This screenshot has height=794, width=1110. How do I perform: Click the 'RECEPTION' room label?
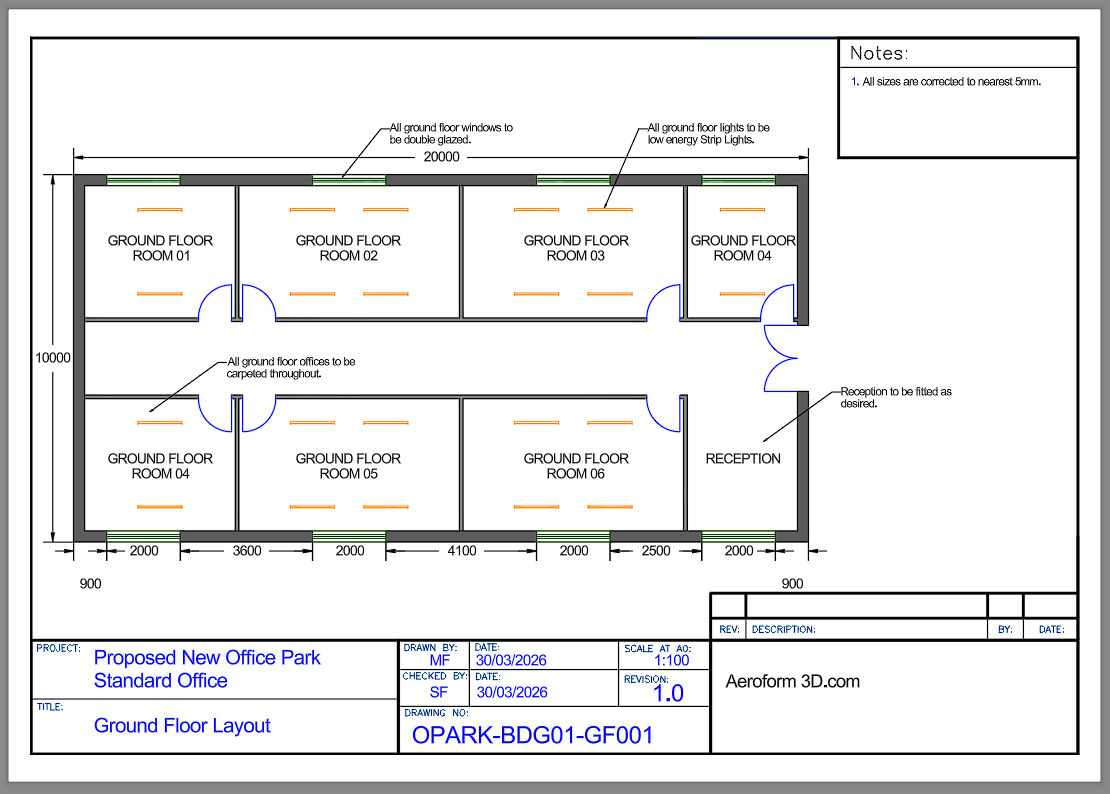(x=743, y=459)
